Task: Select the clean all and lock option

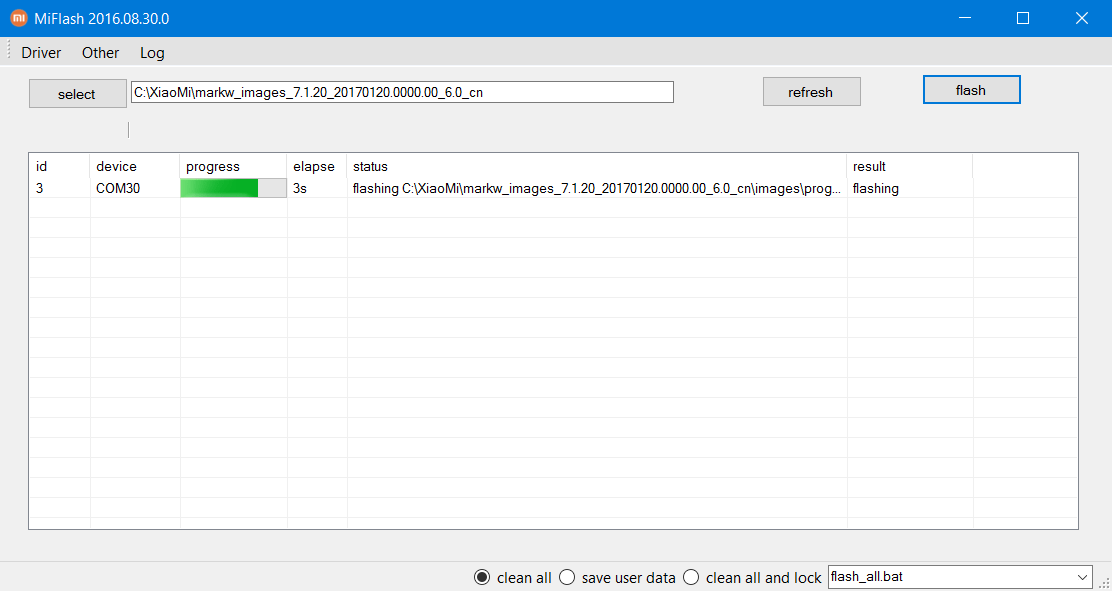Action: [752, 578]
